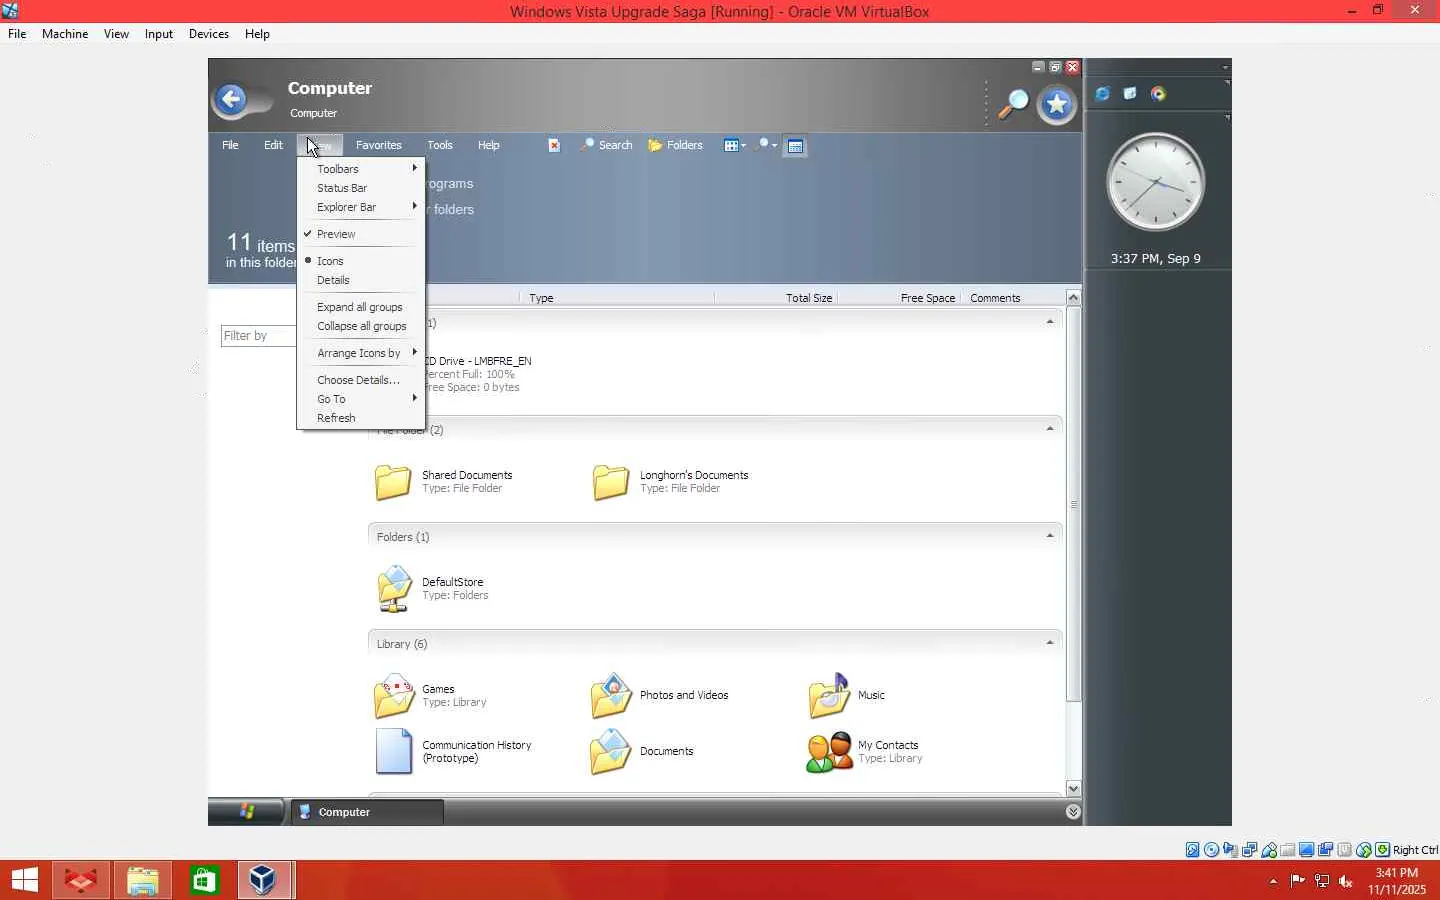Click the preview pane toolbar icon
The height and width of the screenshot is (900, 1440).
pyautogui.click(x=795, y=146)
